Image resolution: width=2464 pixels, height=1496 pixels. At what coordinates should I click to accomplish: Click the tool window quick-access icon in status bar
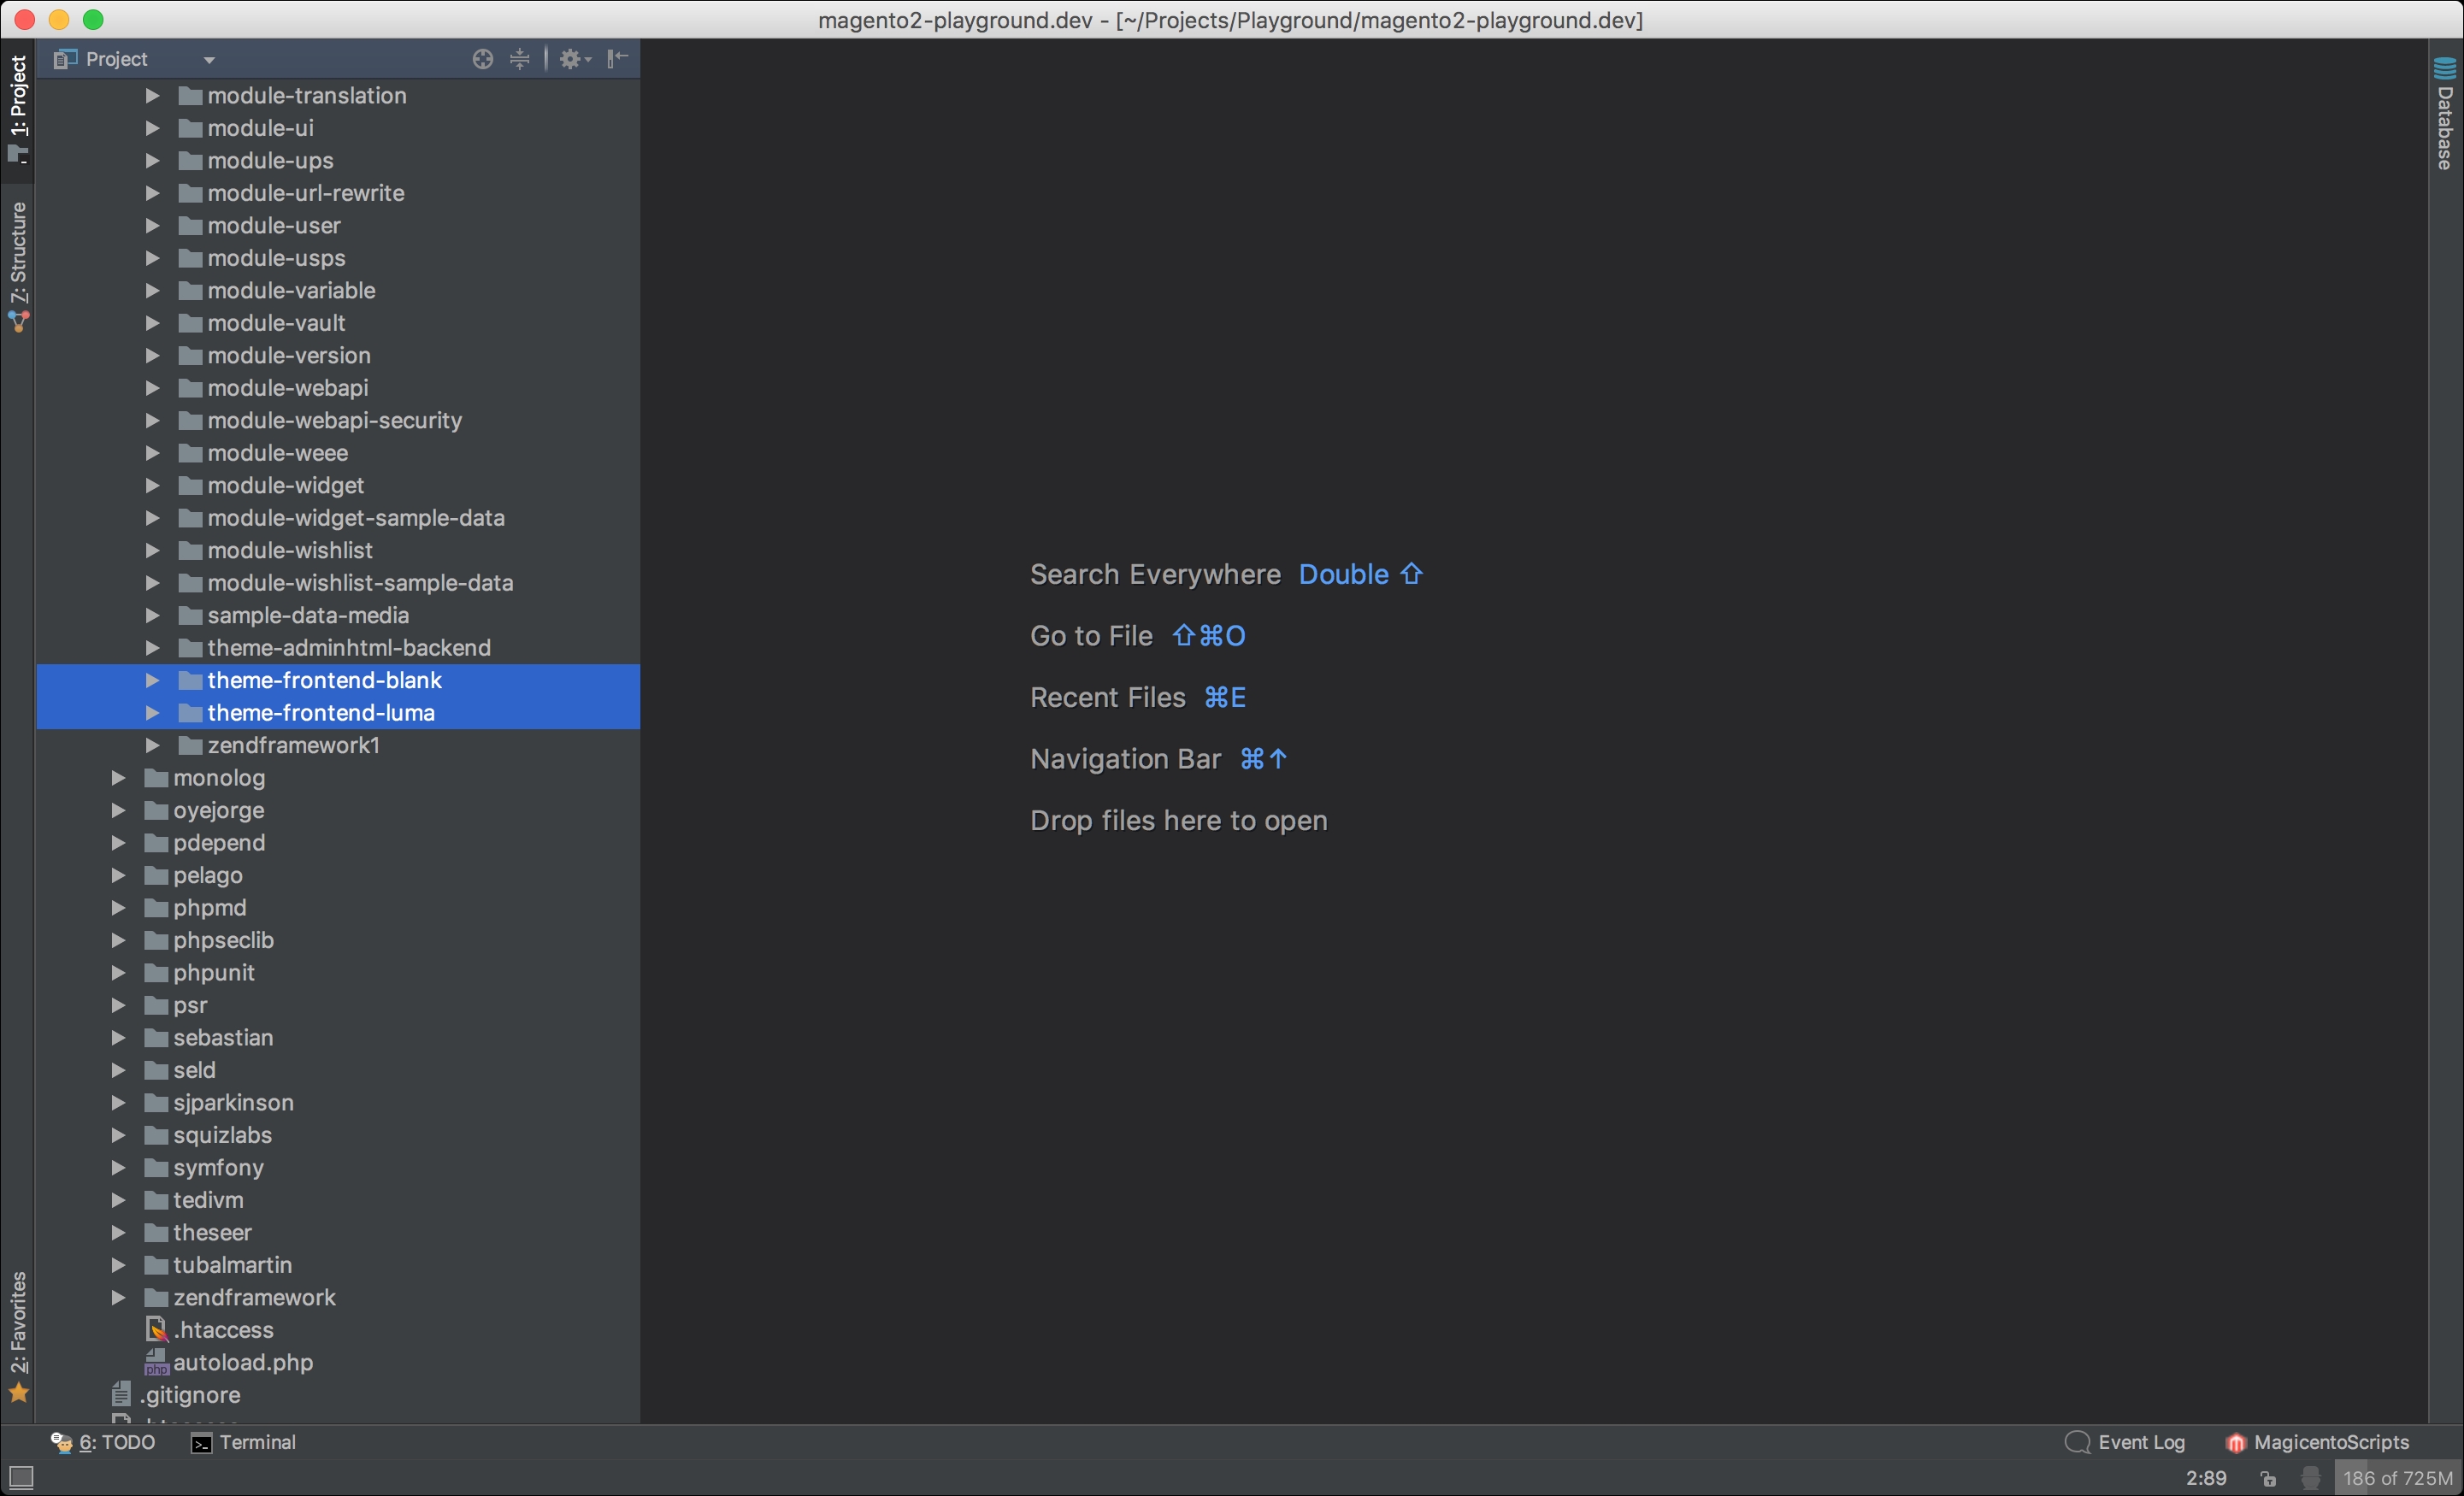(x=21, y=1477)
